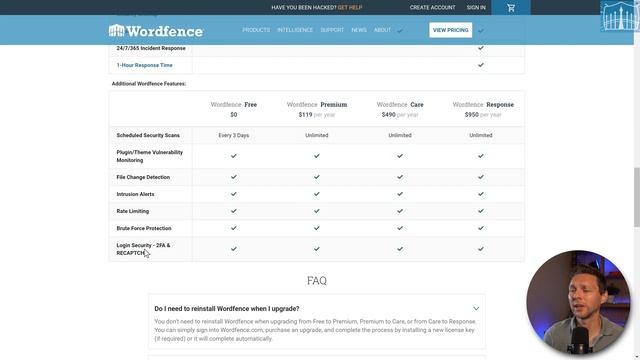Click the presenter webcam video bubble
The width and height of the screenshot is (640, 360).
click(x=578, y=302)
